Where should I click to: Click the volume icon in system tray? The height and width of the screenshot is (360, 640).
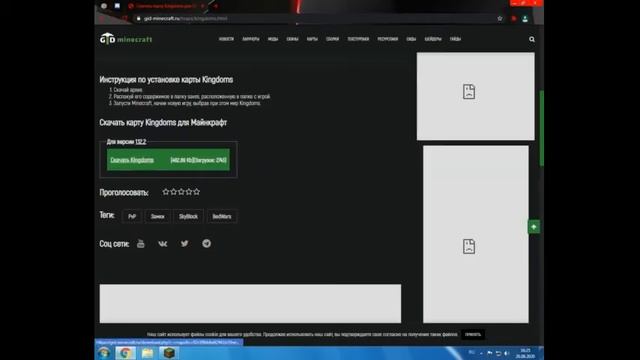pos(506,353)
